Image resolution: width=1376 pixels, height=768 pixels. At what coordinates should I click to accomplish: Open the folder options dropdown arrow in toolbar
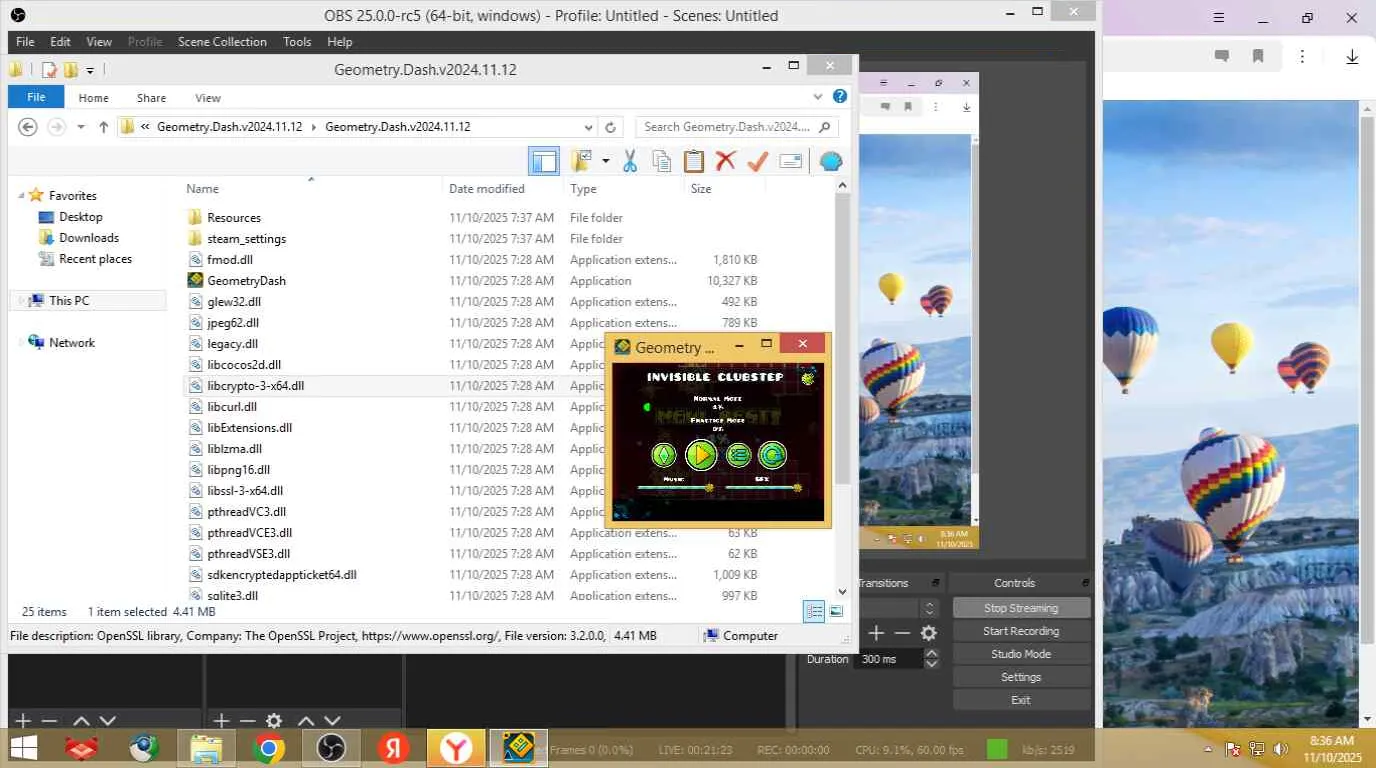tap(606, 161)
